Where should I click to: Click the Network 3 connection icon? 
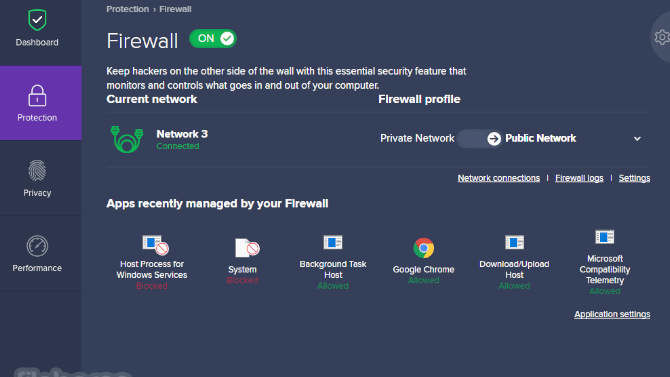[x=127, y=139]
